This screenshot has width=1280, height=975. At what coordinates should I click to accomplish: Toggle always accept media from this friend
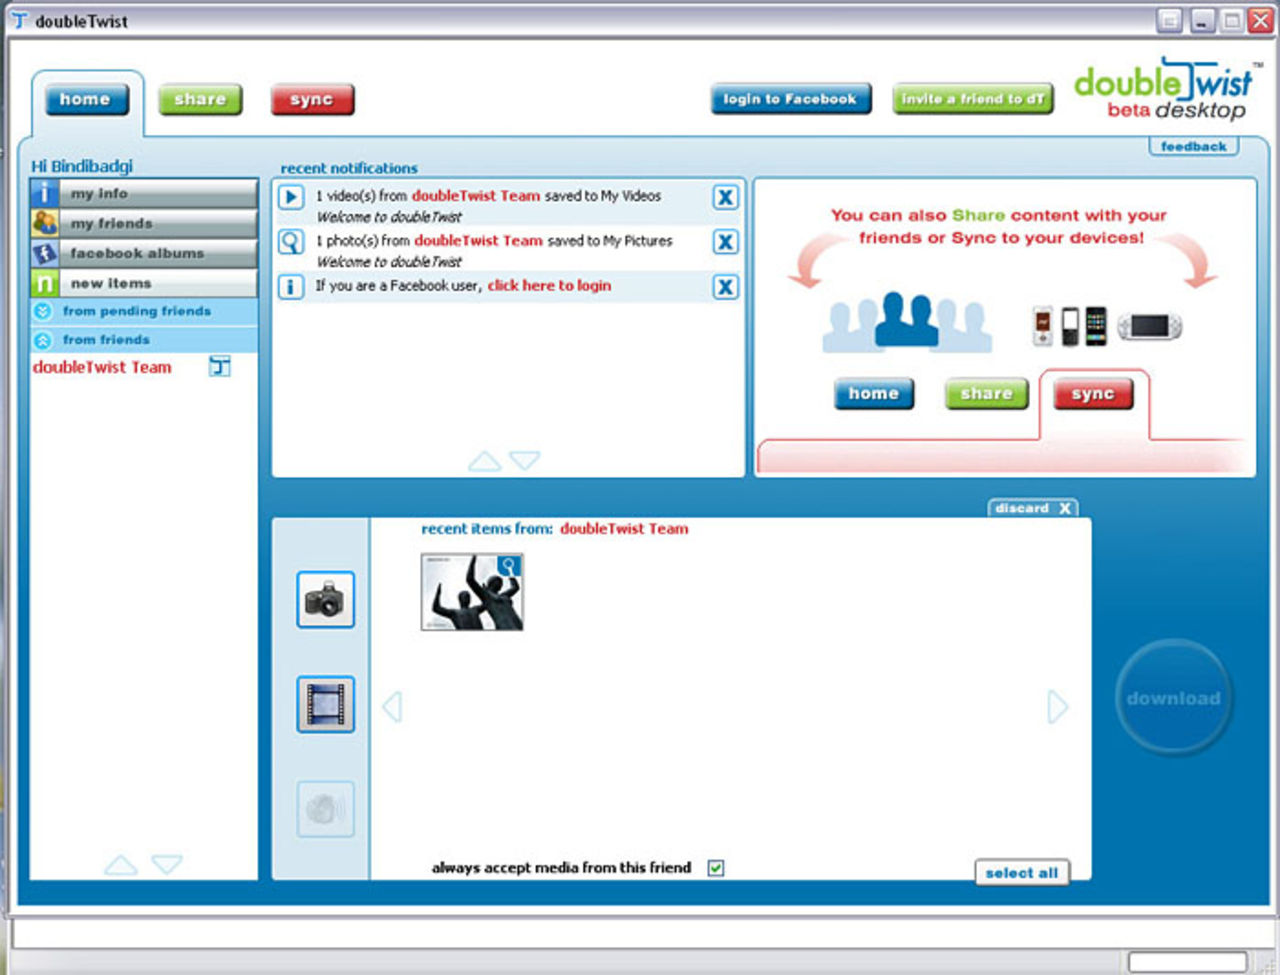[716, 868]
